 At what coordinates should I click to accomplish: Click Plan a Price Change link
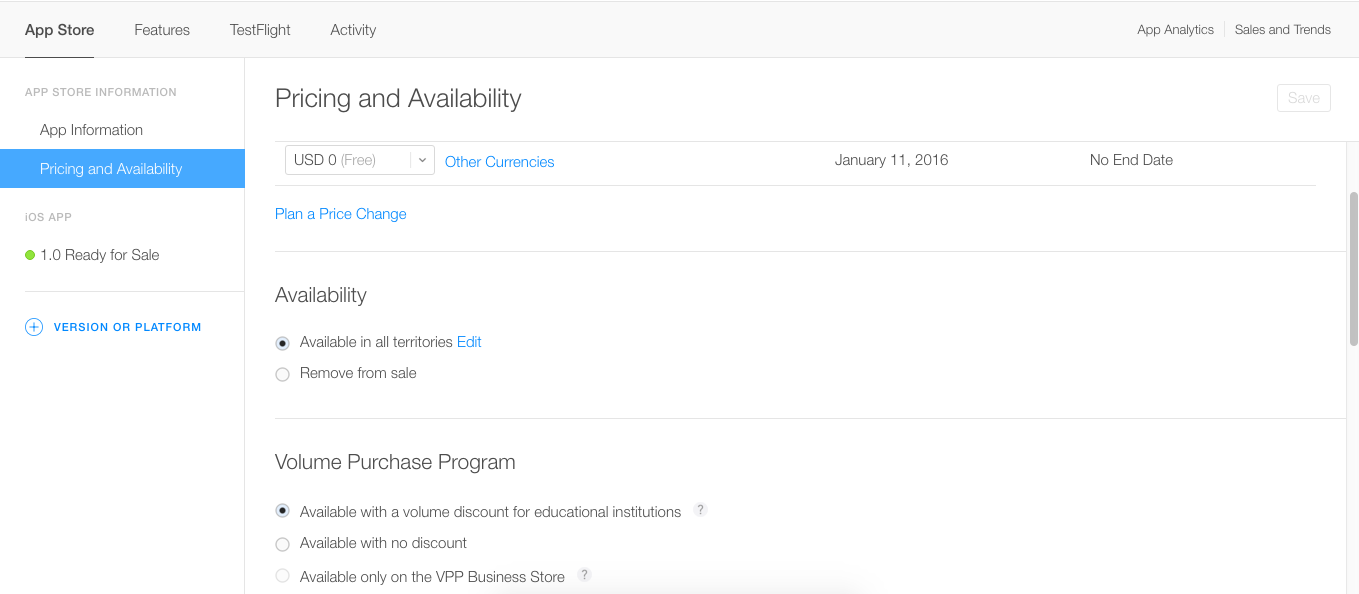coord(341,214)
